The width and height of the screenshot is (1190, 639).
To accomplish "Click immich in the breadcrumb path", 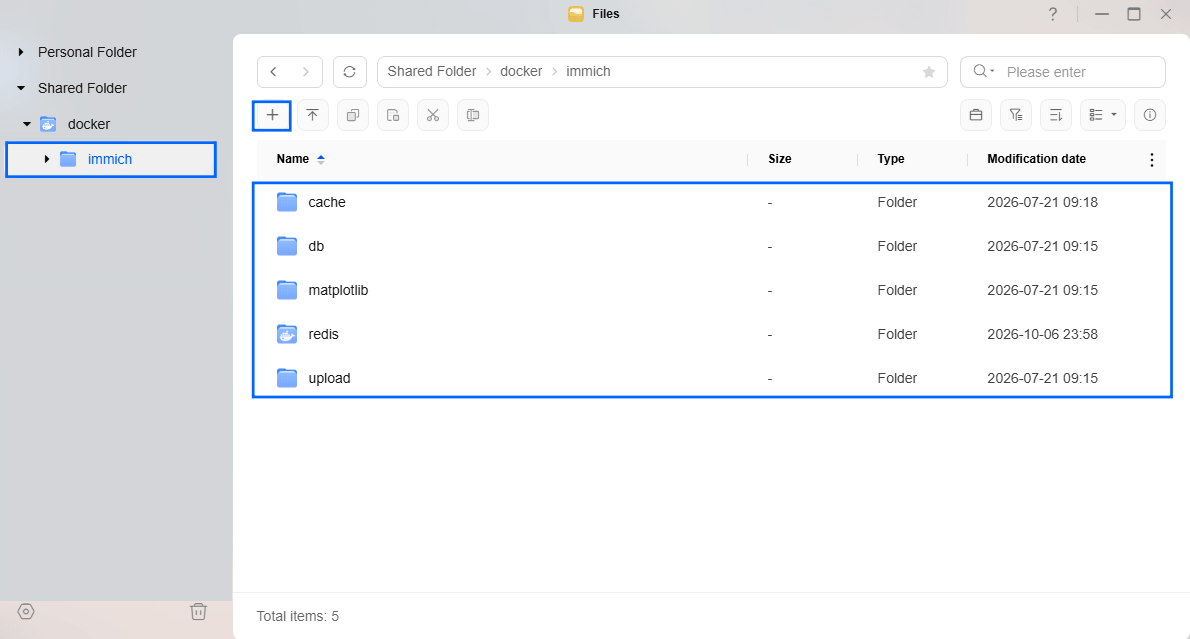I will [x=588, y=71].
